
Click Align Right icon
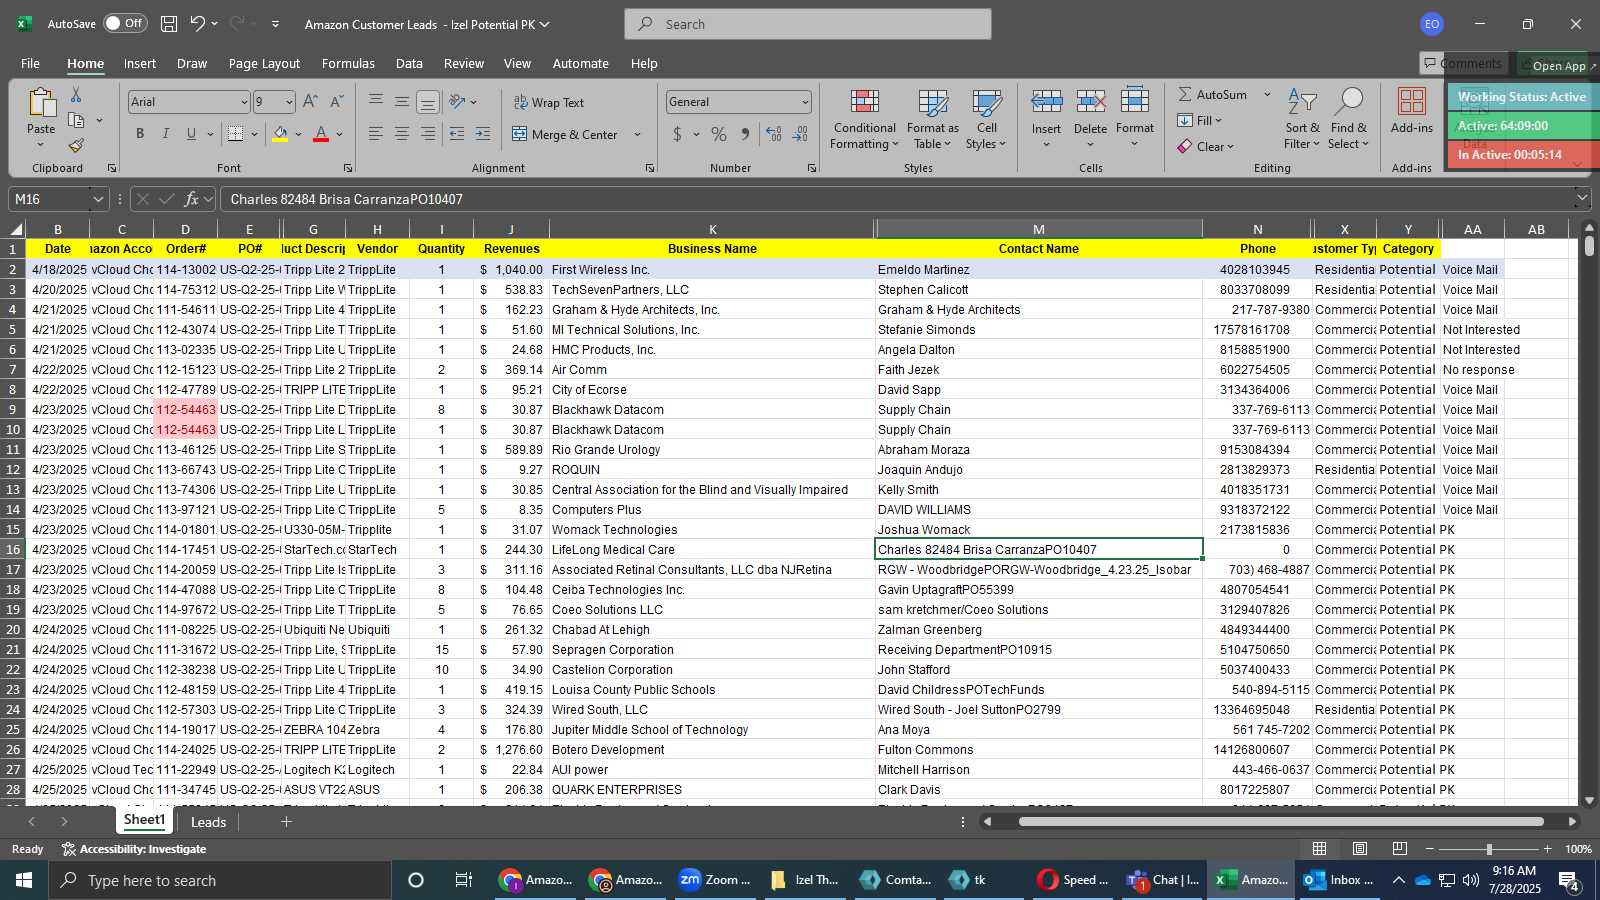[x=427, y=134]
